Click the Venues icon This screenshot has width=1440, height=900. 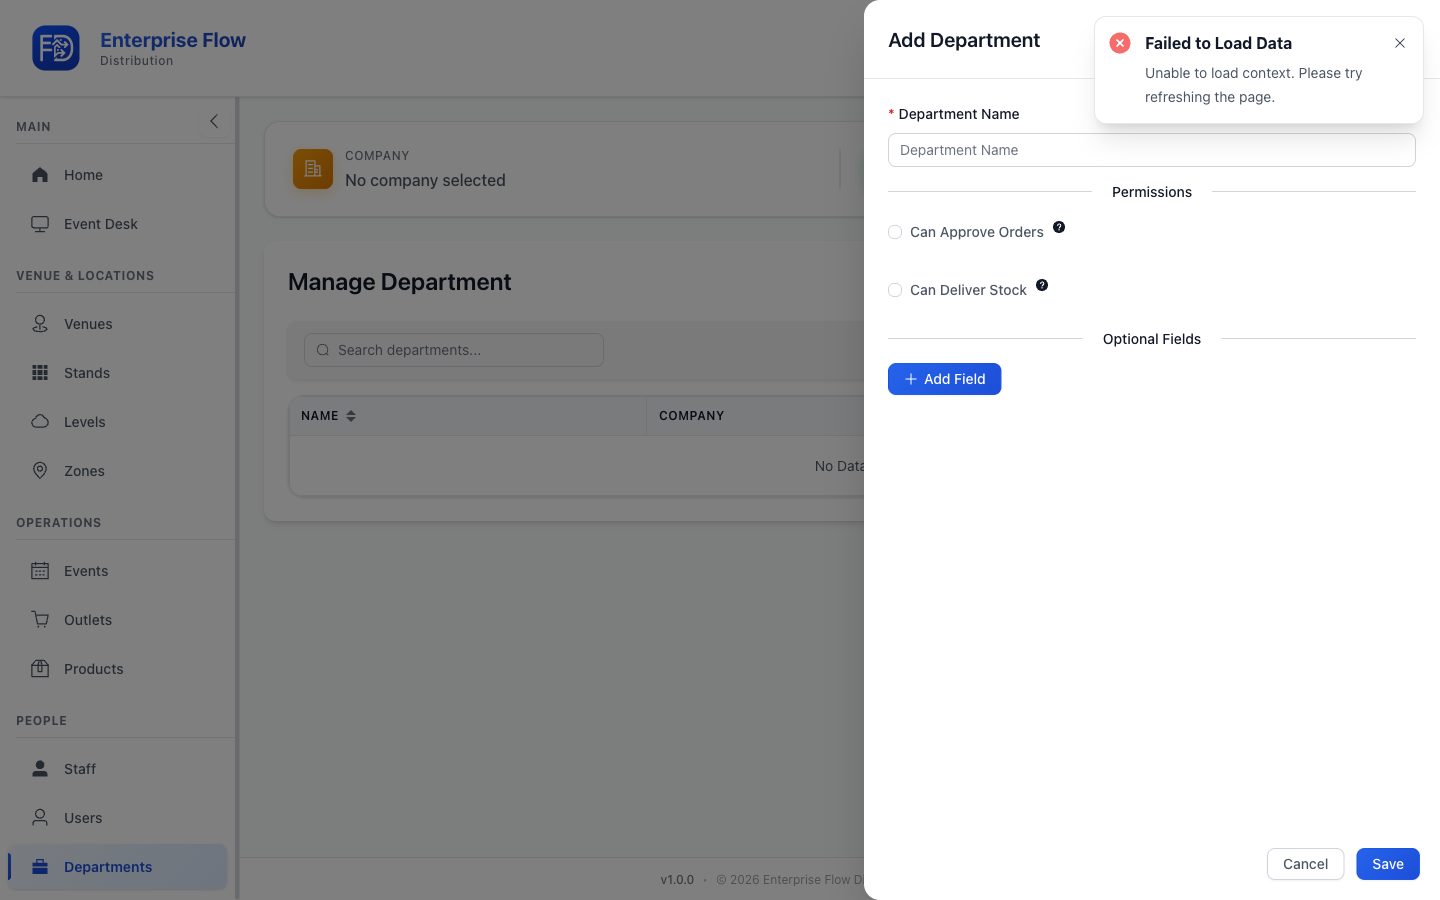tap(40, 324)
